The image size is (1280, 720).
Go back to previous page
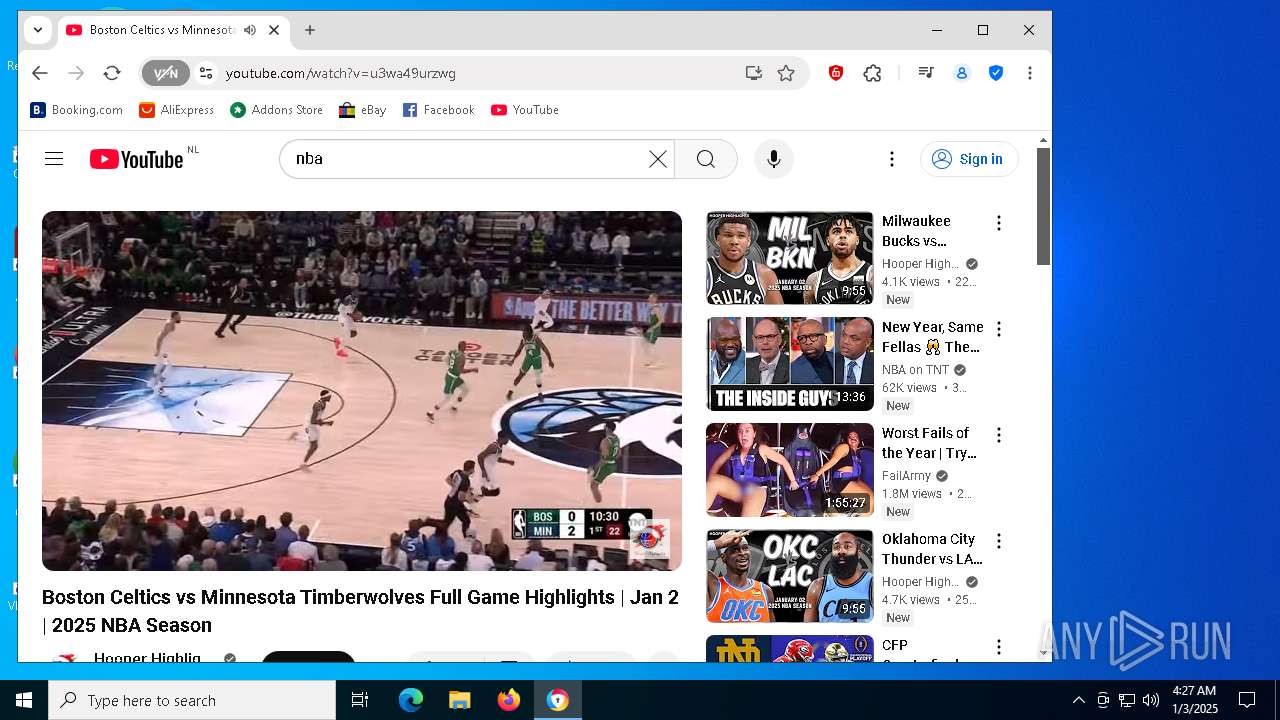tap(39, 73)
